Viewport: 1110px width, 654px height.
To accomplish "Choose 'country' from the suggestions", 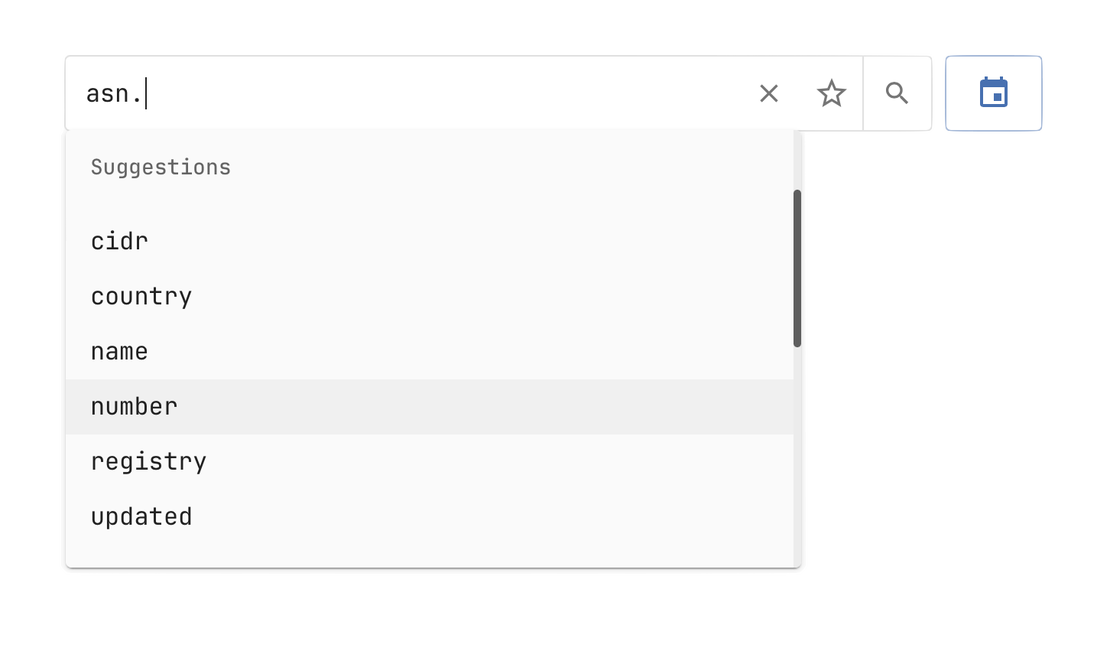I will click(x=141, y=297).
